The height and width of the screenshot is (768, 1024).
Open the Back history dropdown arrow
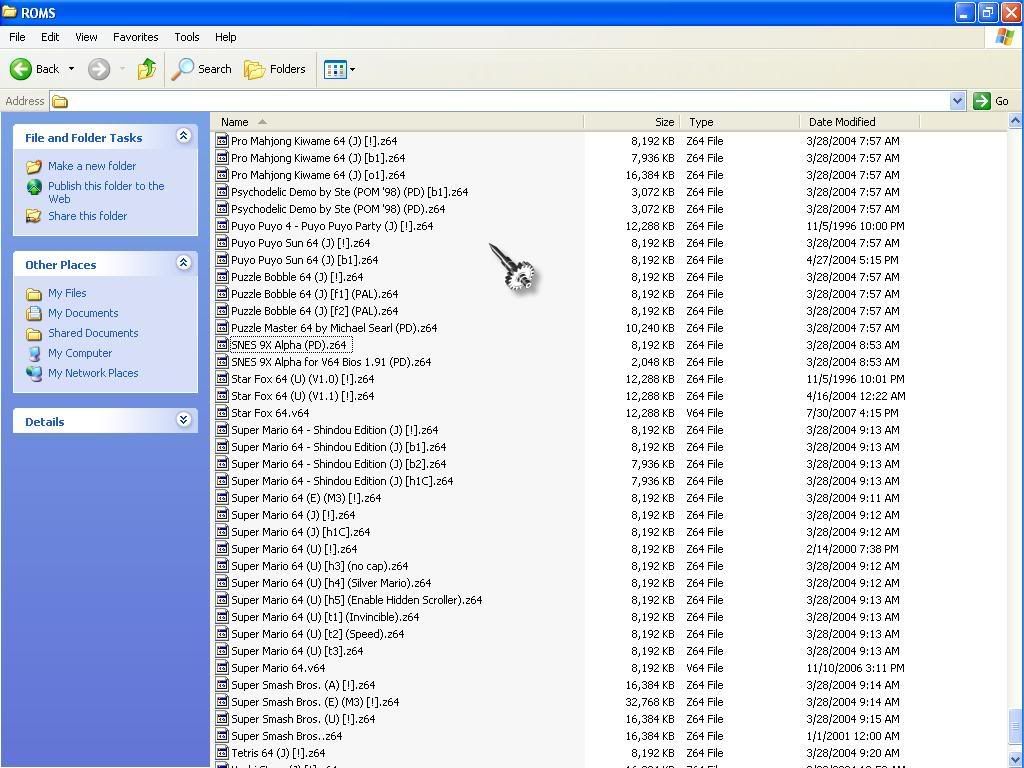tap(71, 69)
